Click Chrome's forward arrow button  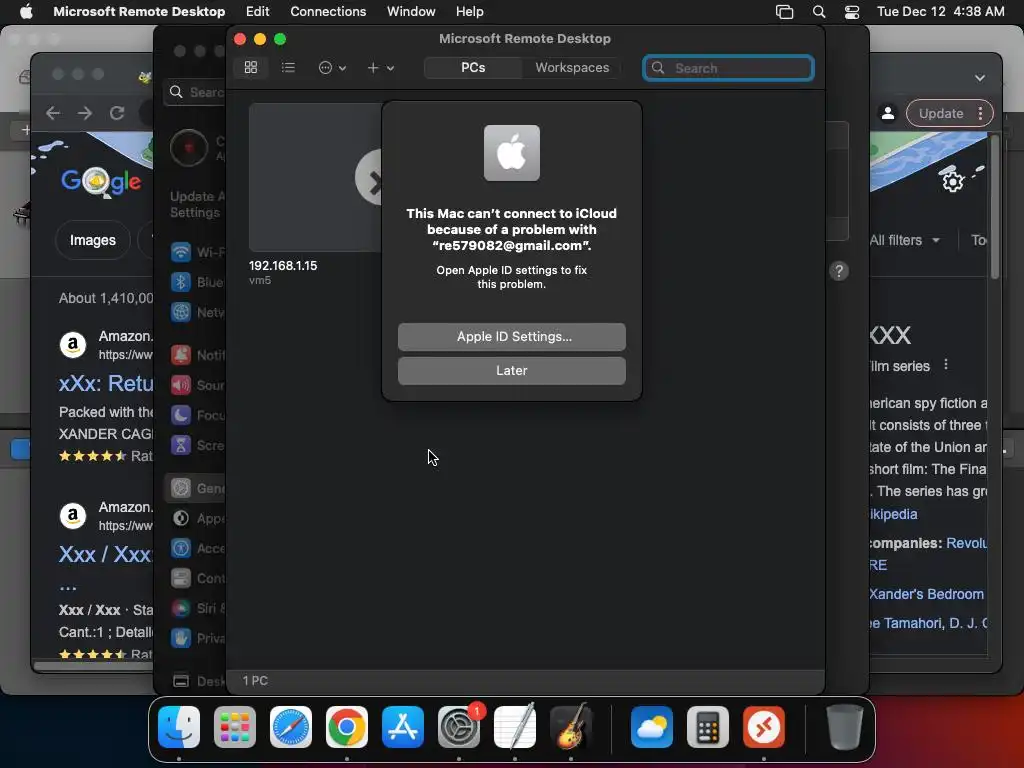85,113
